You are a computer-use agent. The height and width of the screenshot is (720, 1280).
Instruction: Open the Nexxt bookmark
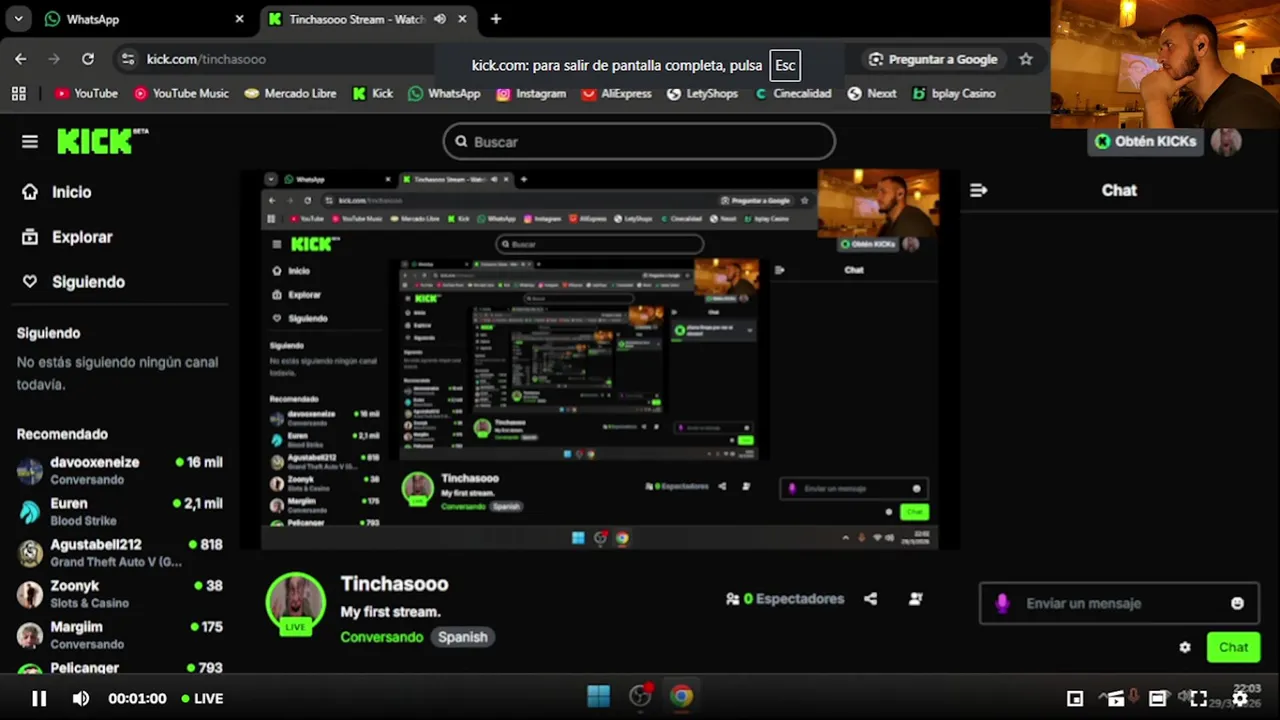(x=872, y=93)
